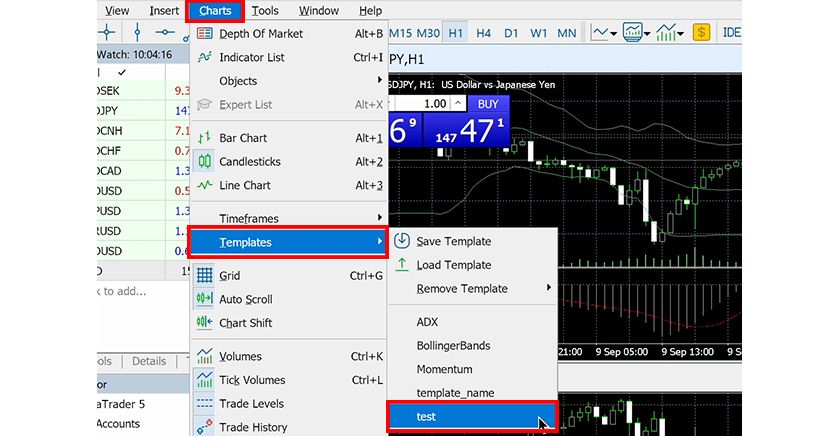Open the Trade History item

(253, 427)
